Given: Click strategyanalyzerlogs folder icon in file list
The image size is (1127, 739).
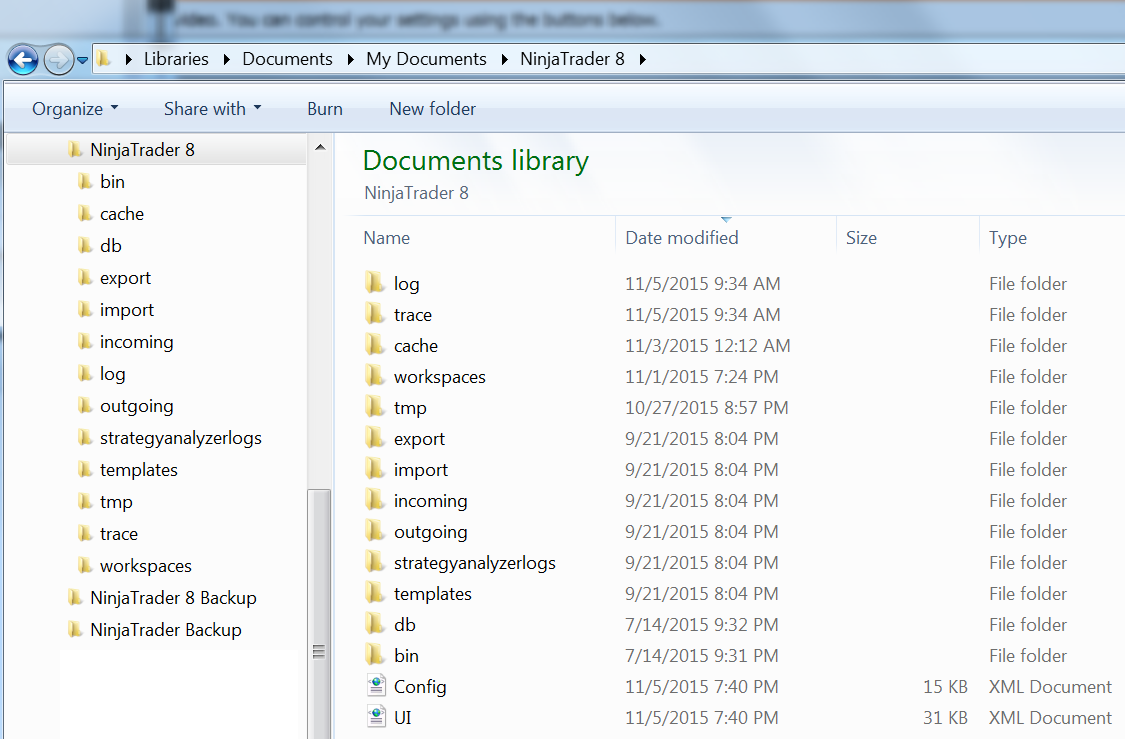Looking at the screenshot, I should pyautogui.click(x=374, y=561).
